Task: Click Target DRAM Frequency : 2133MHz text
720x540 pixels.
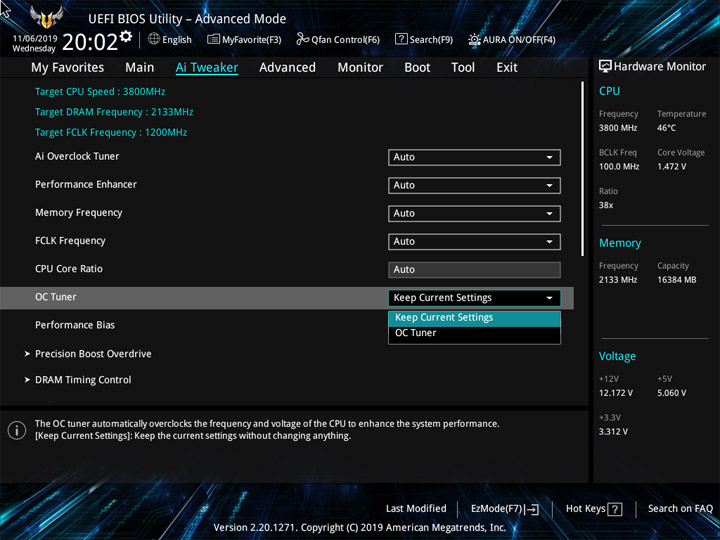Action: [x=114, y=112]
